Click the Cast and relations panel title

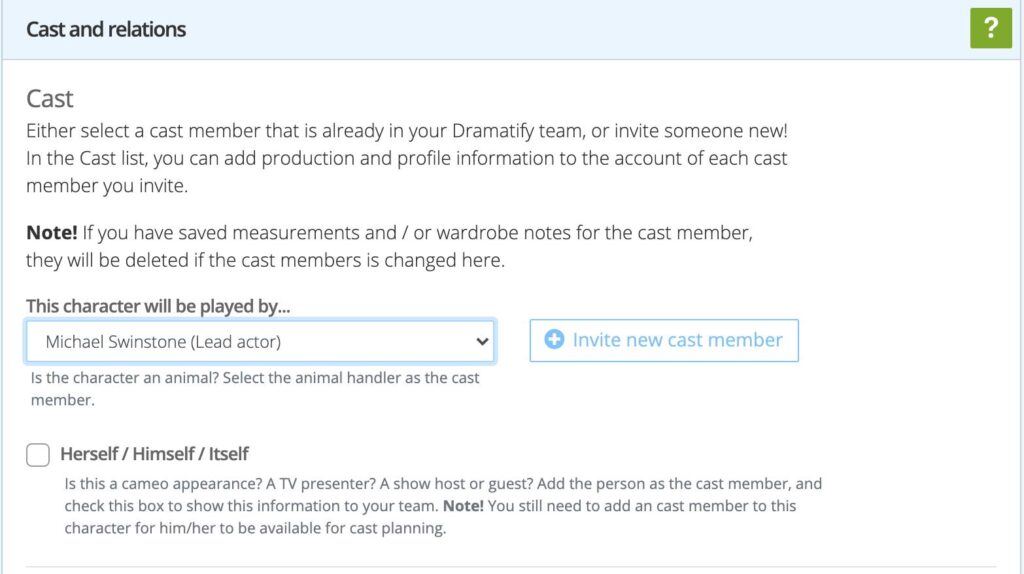tap(106, 29)
